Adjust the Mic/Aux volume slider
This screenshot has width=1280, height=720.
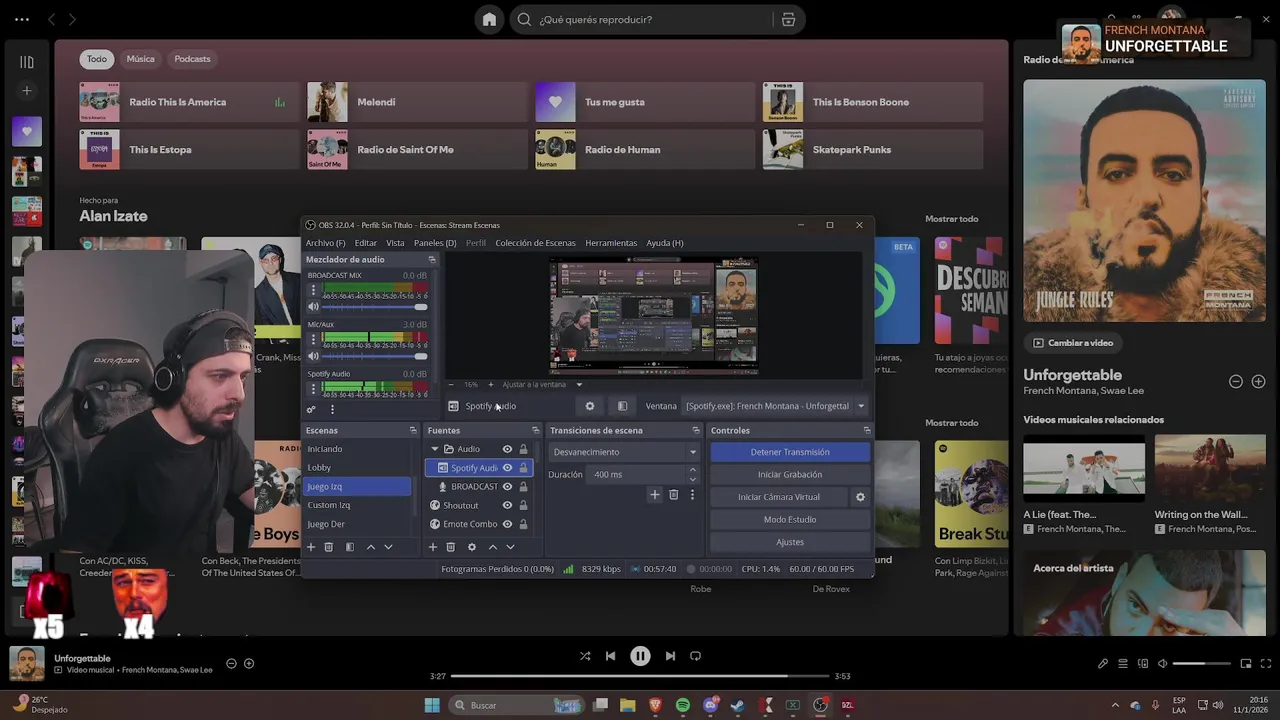[375, 356]
